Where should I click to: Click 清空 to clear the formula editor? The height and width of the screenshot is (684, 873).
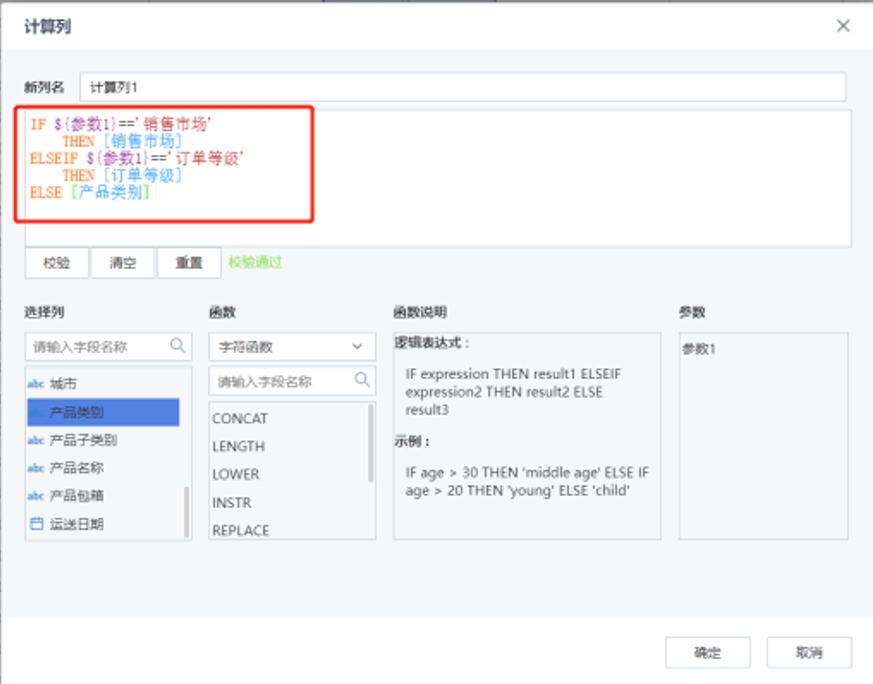[122, 263]
